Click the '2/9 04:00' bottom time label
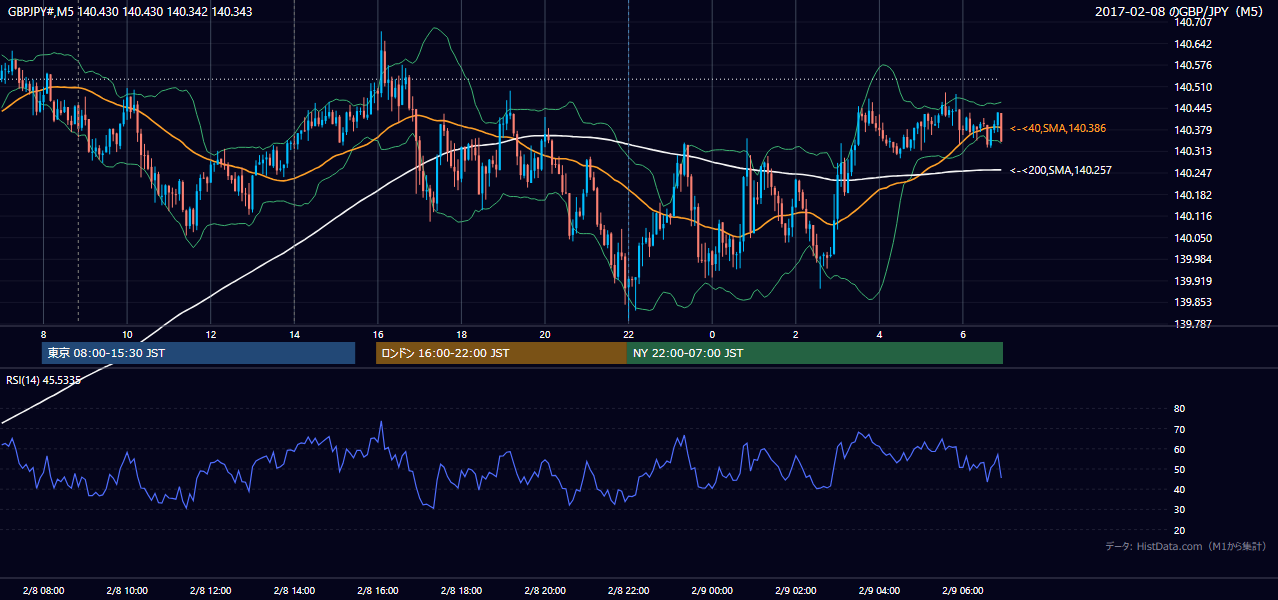The width and height of the screenshot is (1278, 600). tap(879, 591)
